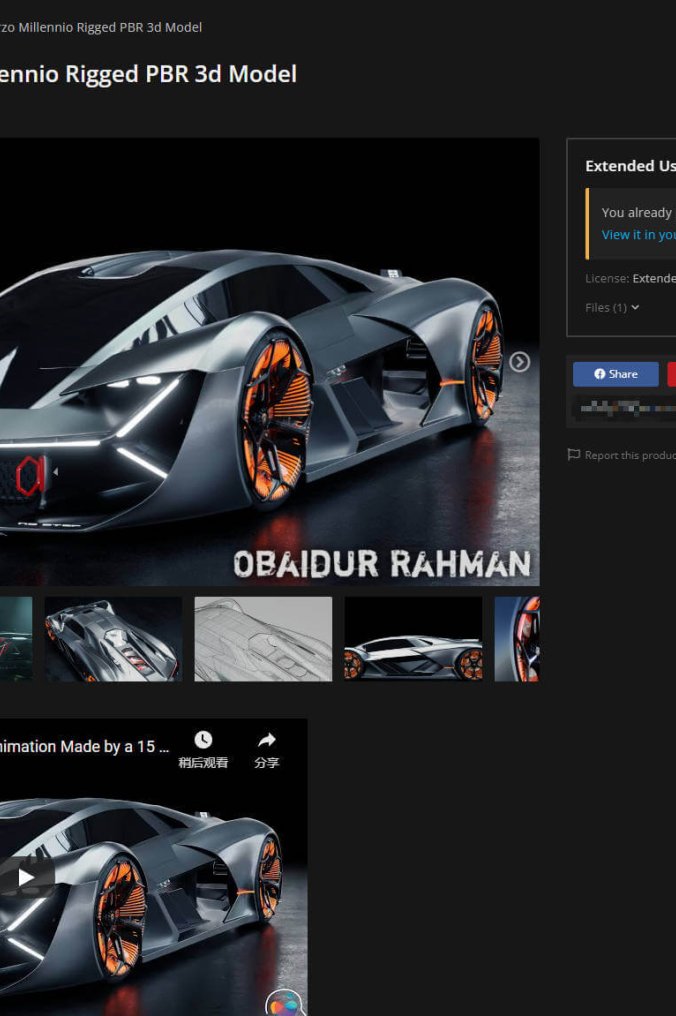
Task: Click the next image arrow on the gallery
Action: tap(519, 362)
